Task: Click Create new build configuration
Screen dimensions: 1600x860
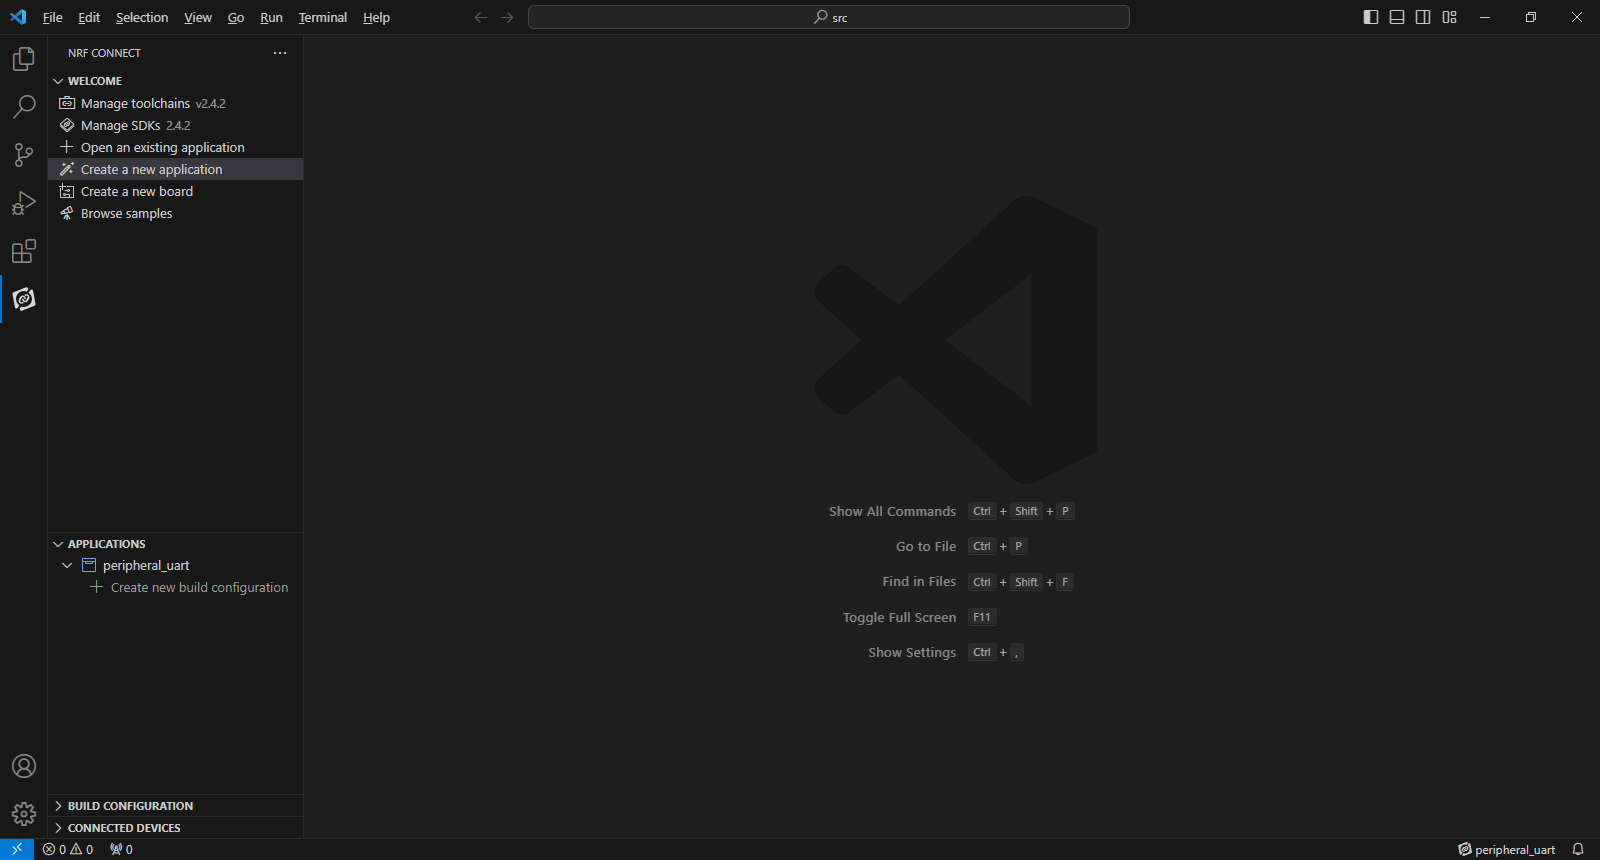Action: tap(199, 588)
